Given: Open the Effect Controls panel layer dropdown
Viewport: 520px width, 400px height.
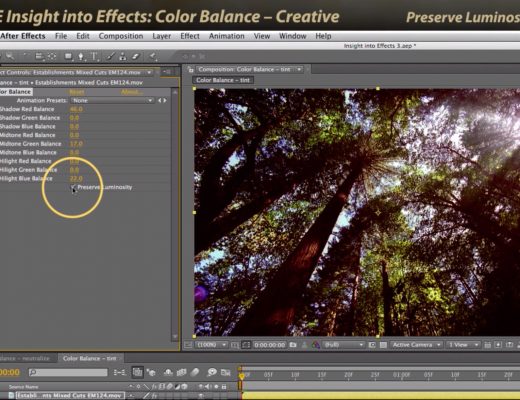Looking at the screenshot, I should (x=149, y=72).
